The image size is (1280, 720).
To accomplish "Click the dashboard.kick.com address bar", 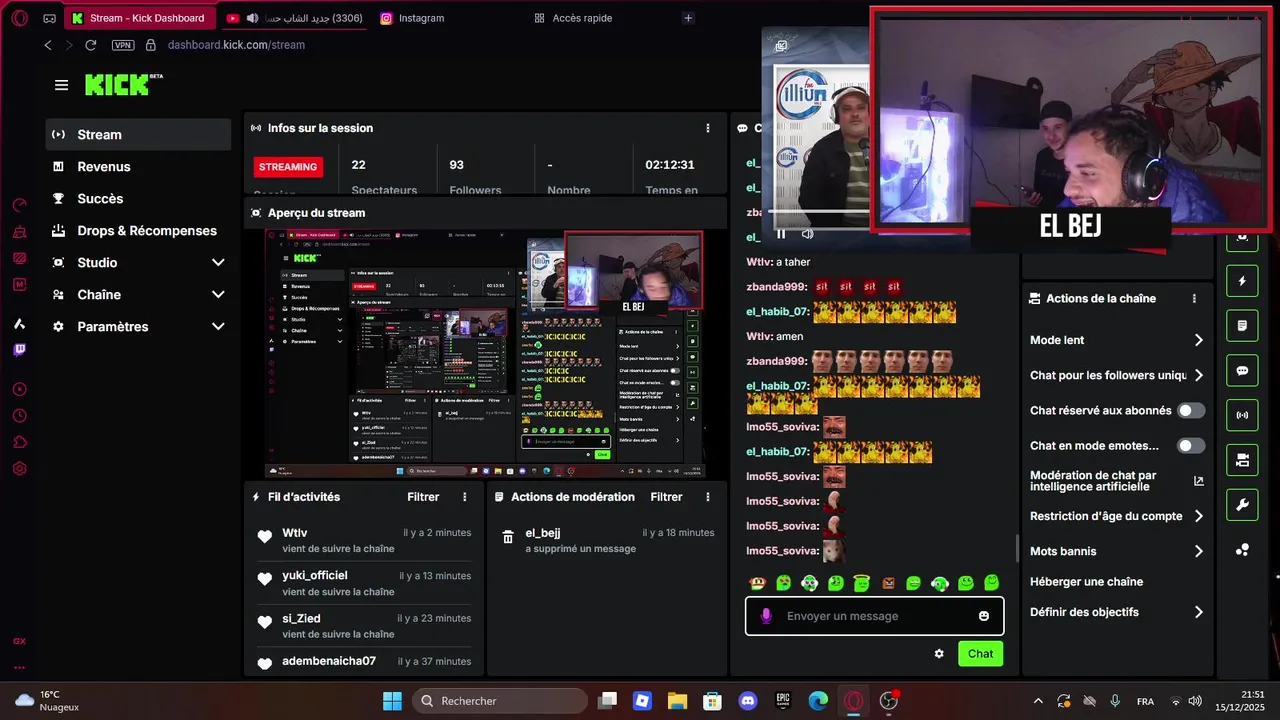I will click(x=236, y=45).
